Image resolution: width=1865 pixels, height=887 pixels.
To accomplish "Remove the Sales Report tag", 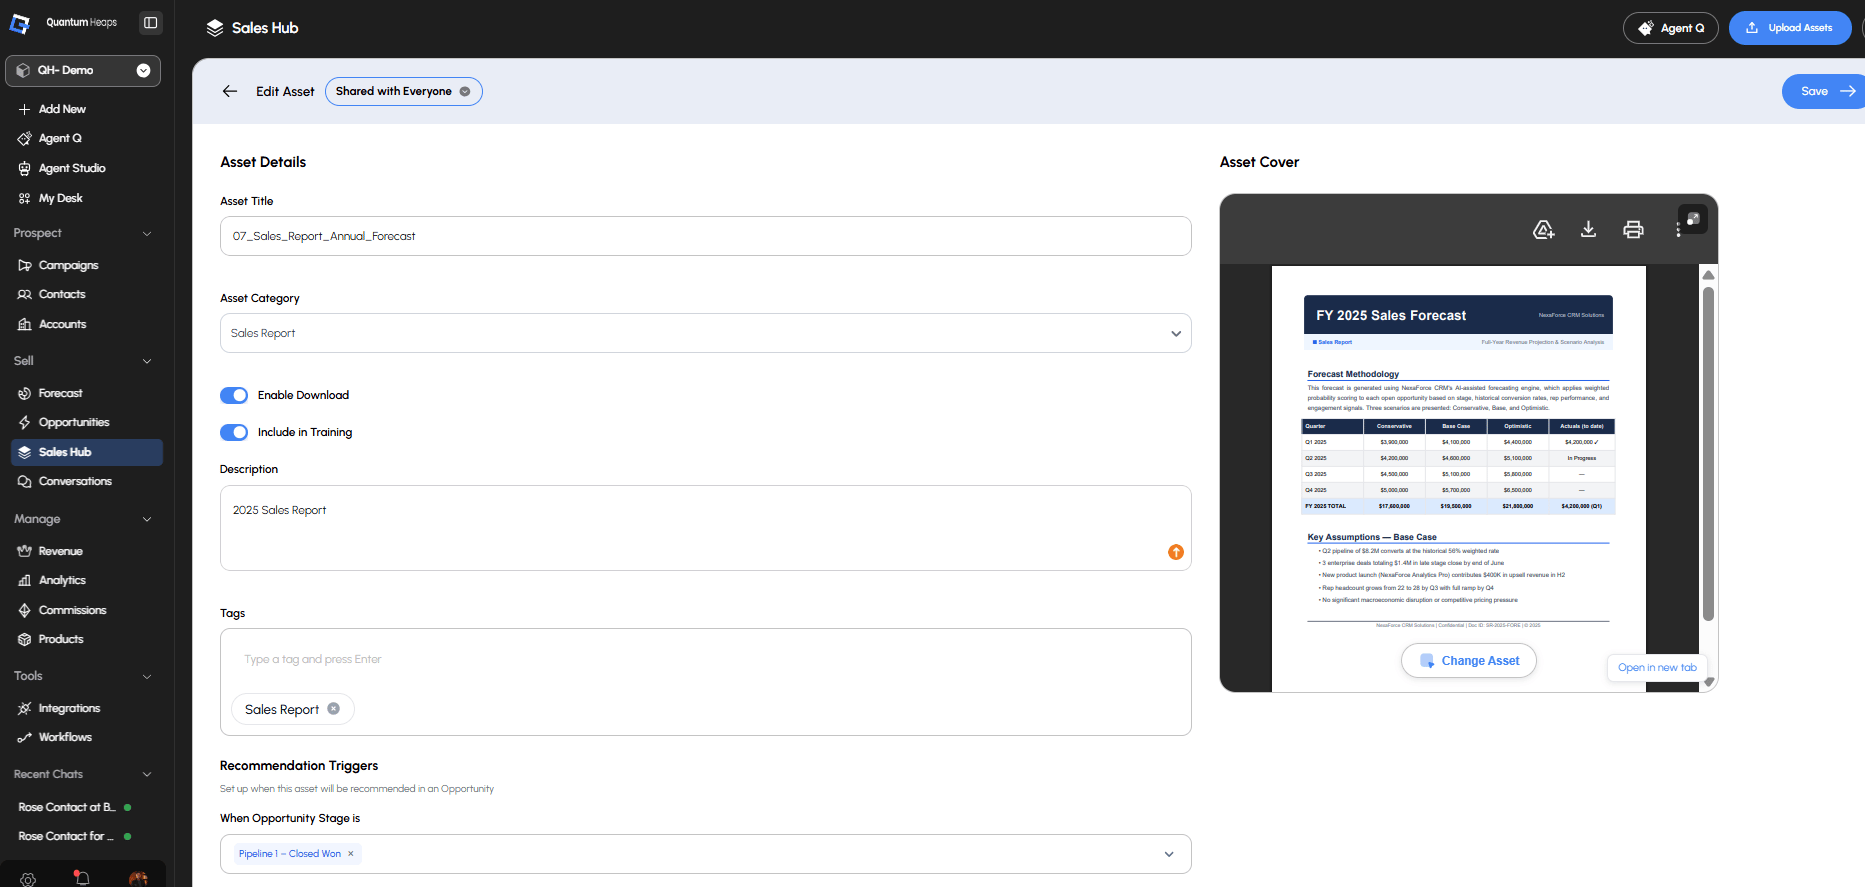I will 334,709.
